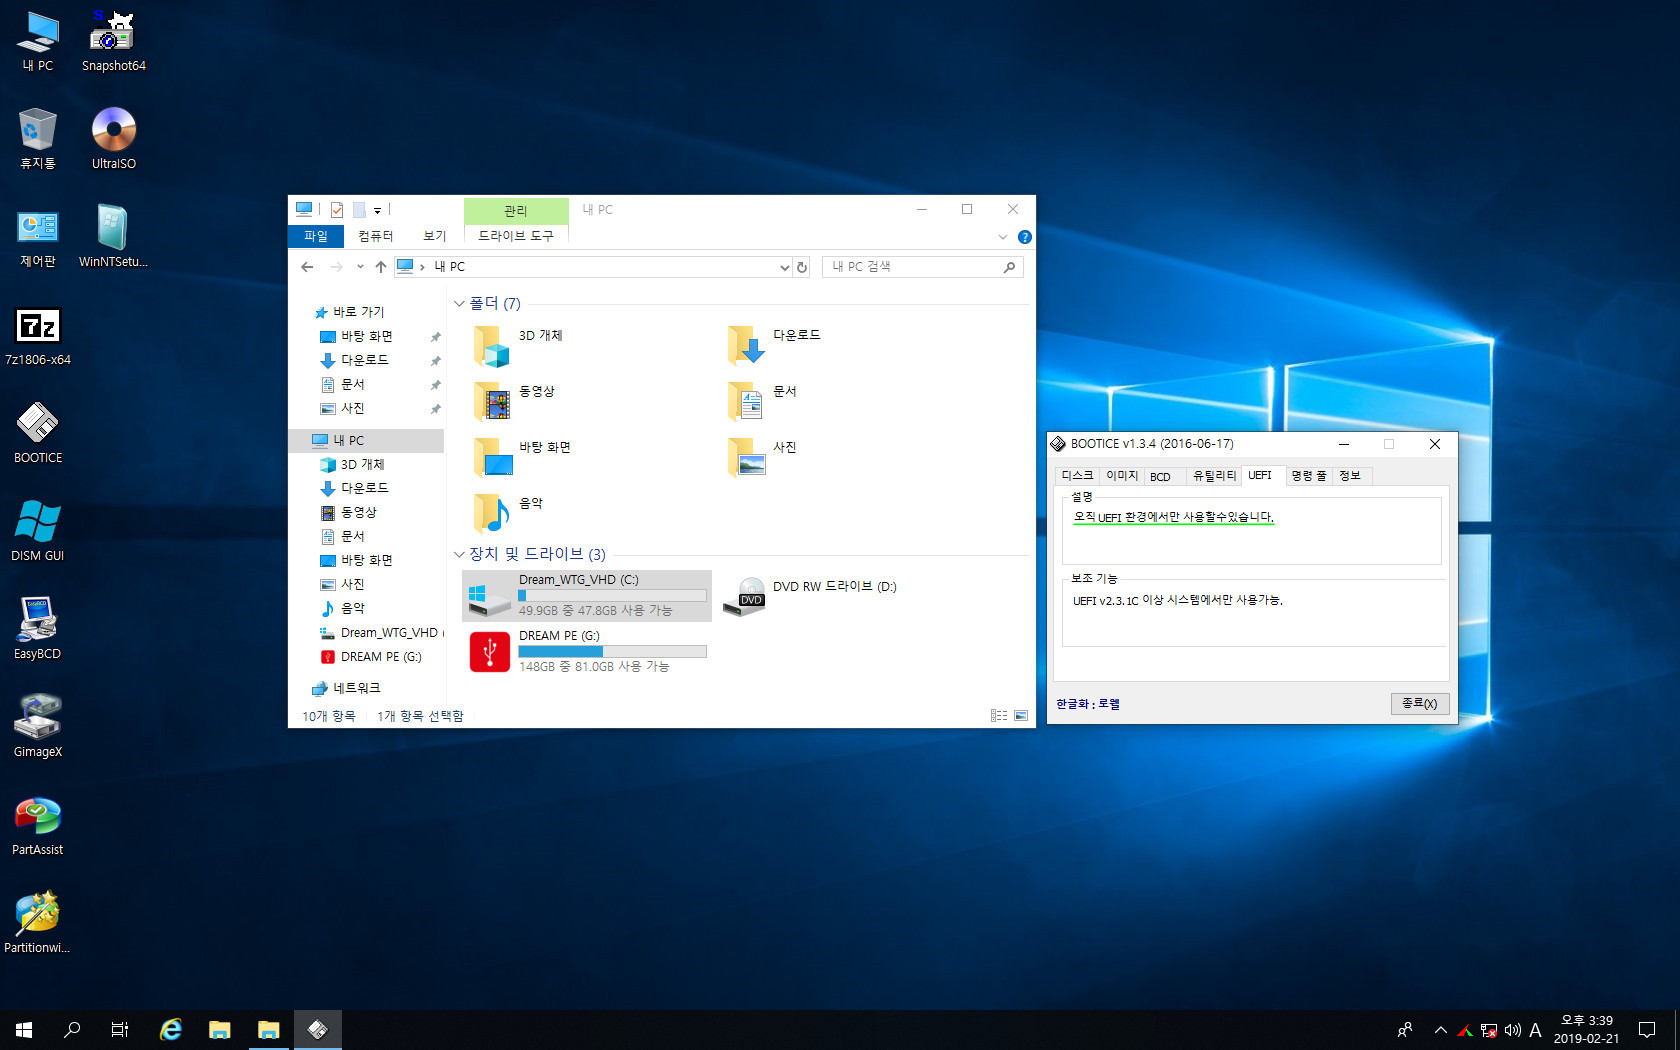Open the 보기 ribbon tab
The height and width of the screenshot is (1050, 1680).
point(434,236)
